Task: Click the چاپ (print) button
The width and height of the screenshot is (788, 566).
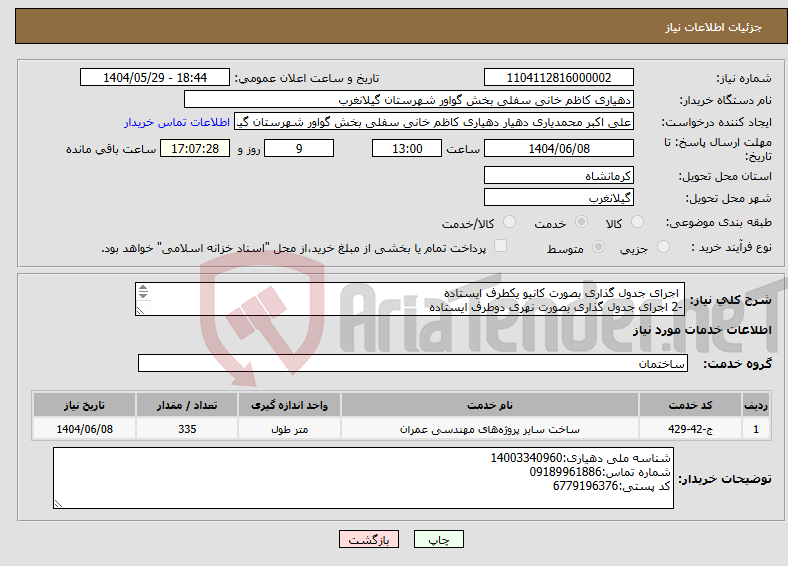Action: click(439, 539)
